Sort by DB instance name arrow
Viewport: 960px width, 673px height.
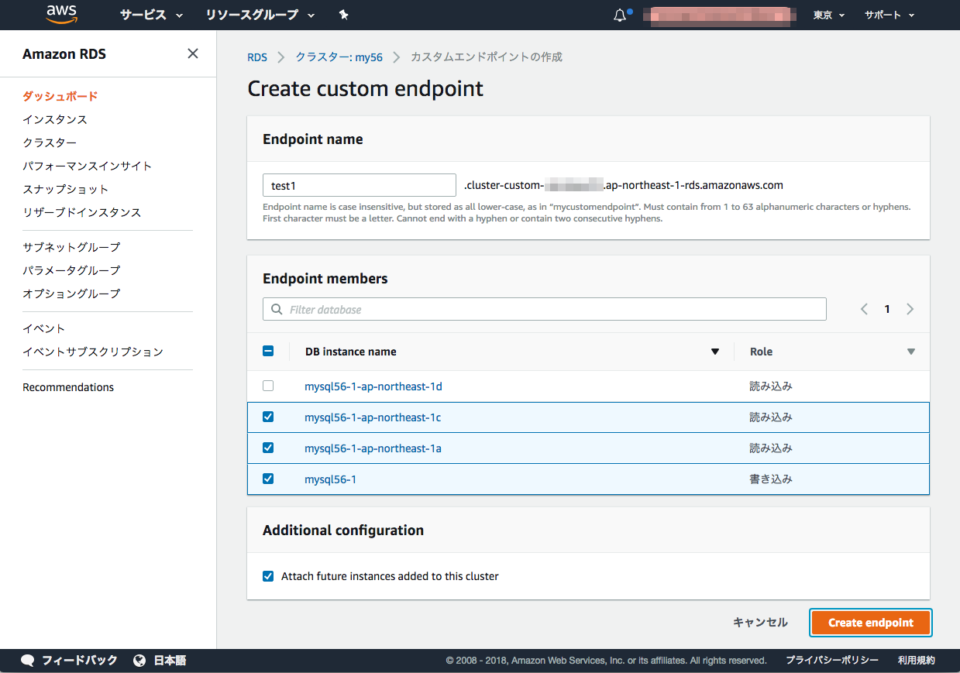(x=714, y=352)
